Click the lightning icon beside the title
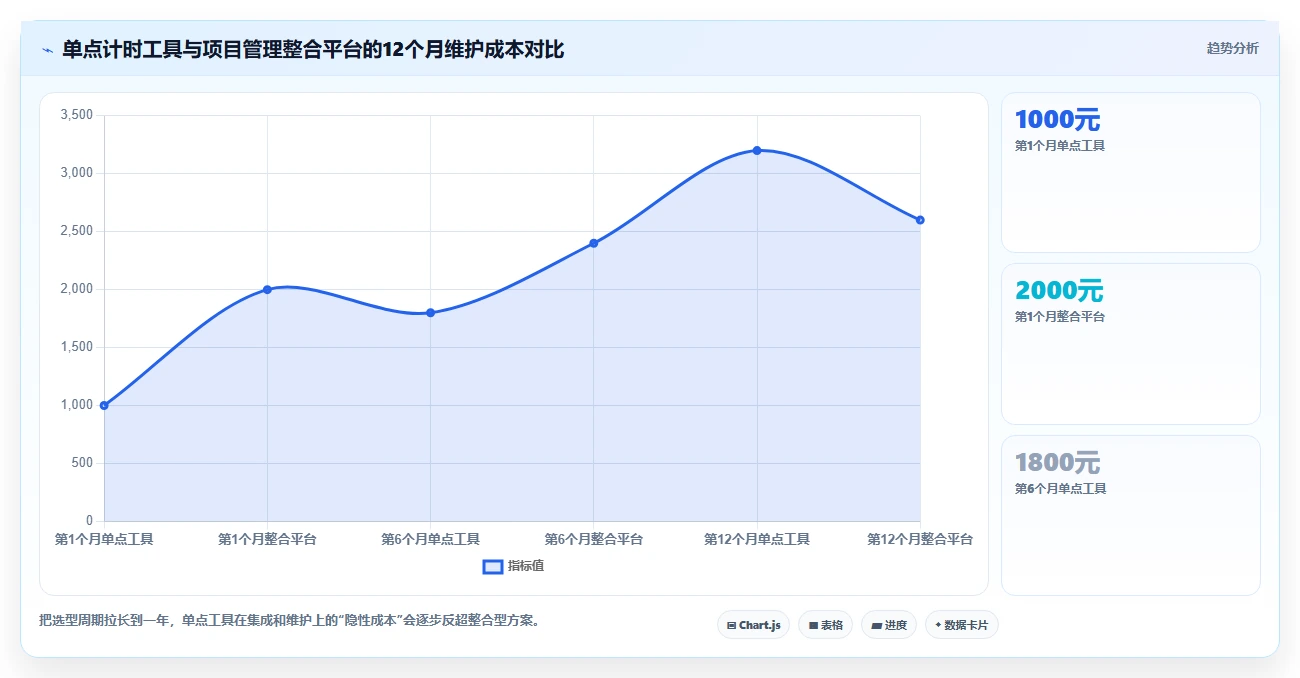The image size is (1300, 678). pyautogui.click(x=47, y=50)
